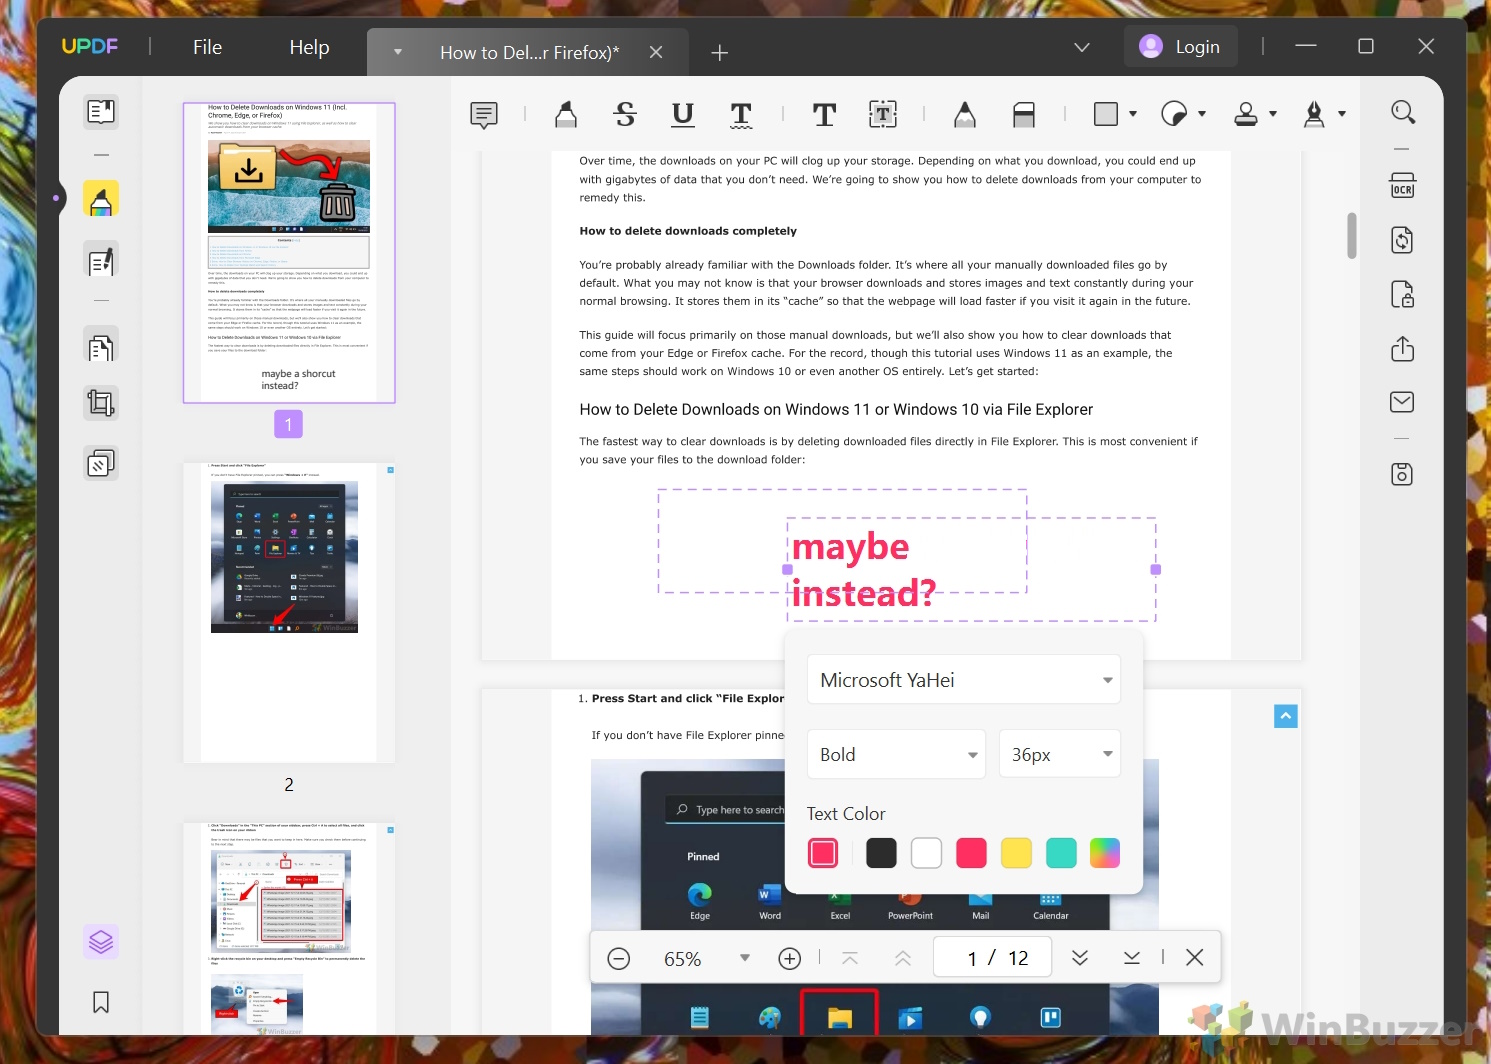The height and width of the screenshot is (1064, 1491).
Task: Expand the sticker tool dropdown arrow
Action: pyautogui.click(x=1202, y=114)
